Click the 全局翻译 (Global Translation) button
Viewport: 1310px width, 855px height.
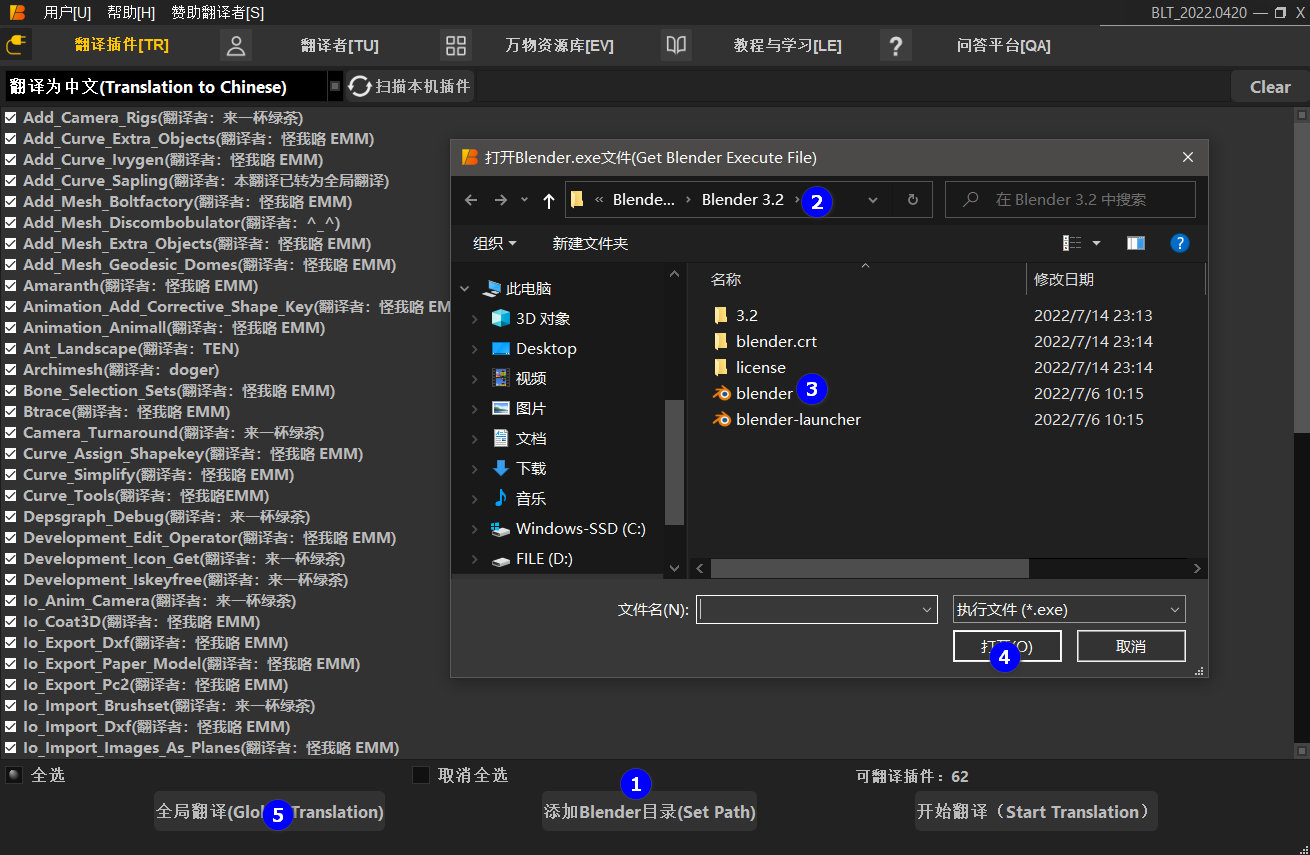tap(270, 811)
